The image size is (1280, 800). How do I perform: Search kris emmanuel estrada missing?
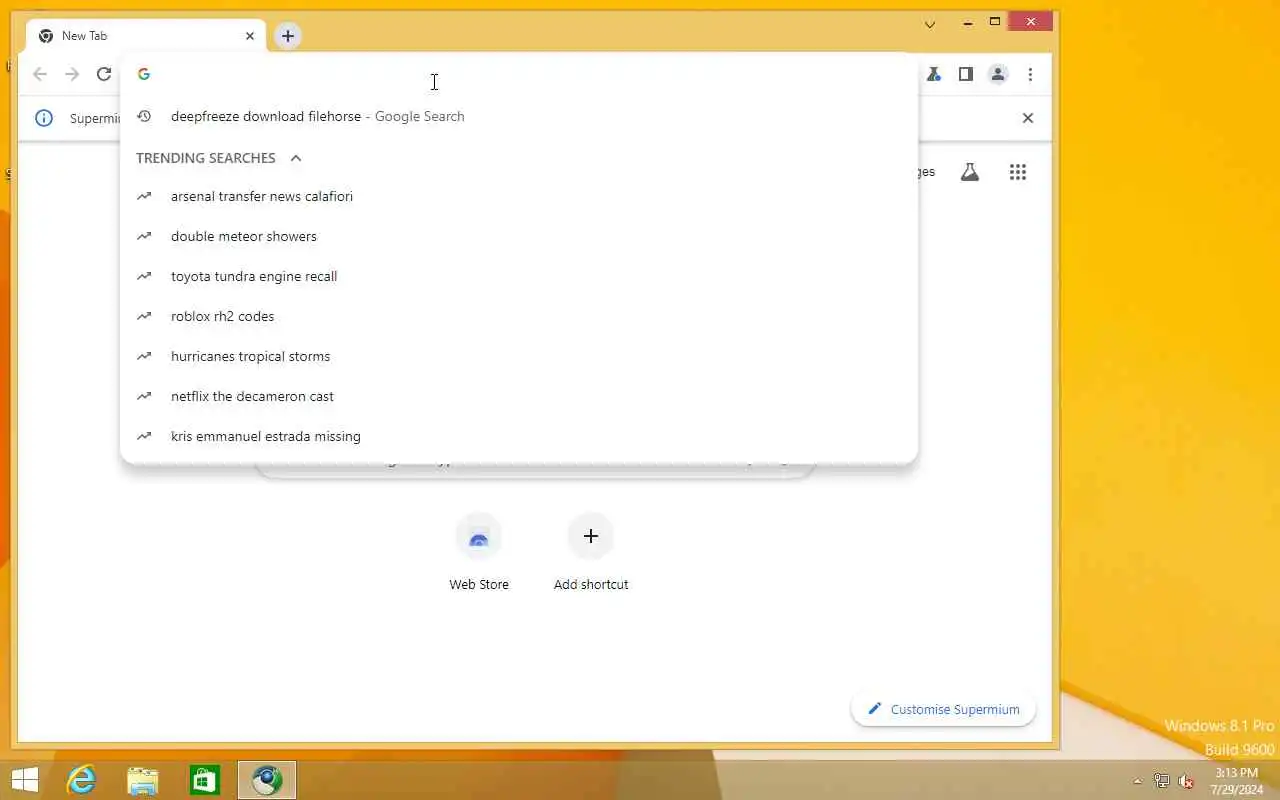pyautogui.click(x=518, y=436)
